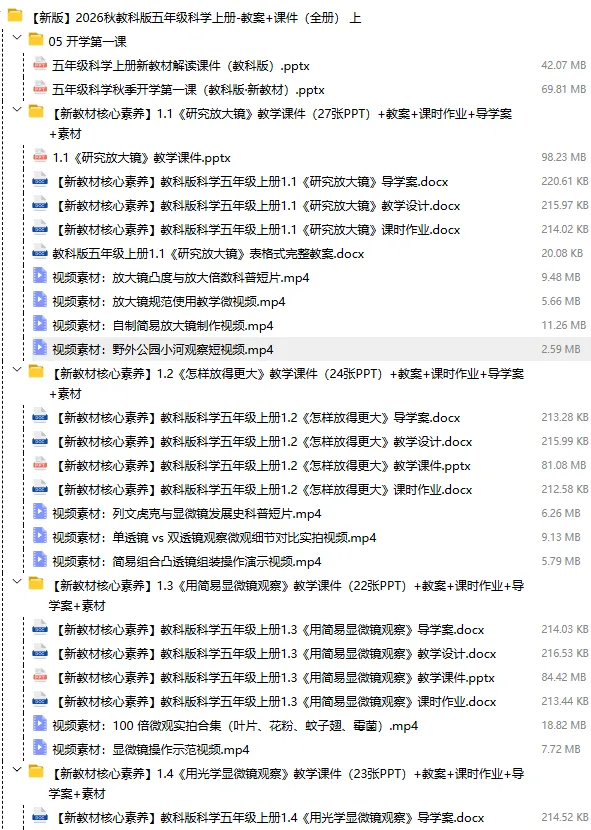Click video icon of 显微镜操作示范视频.mp4
The image size is (591, 830).
[x=40, y=748]
